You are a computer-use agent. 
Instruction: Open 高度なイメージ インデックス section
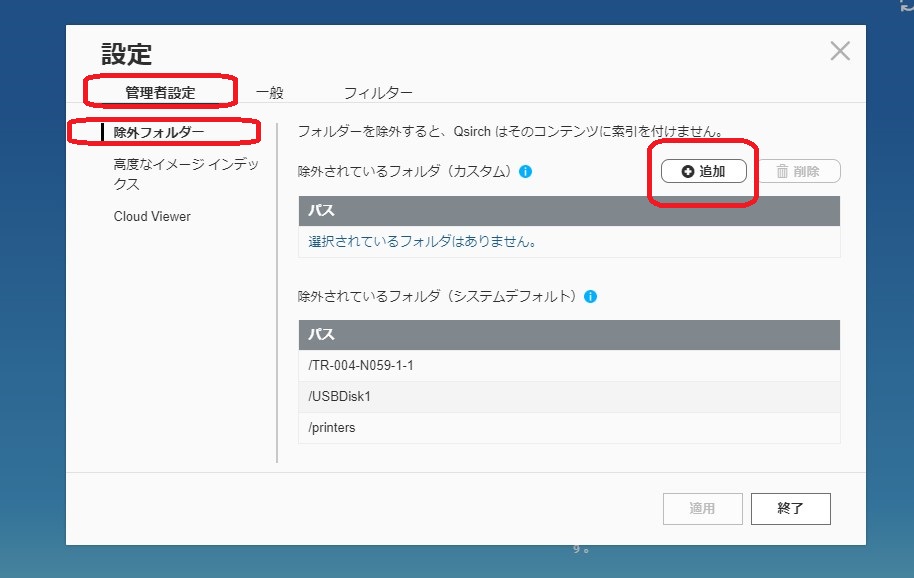pyautogui.click(x=185, y=174)
